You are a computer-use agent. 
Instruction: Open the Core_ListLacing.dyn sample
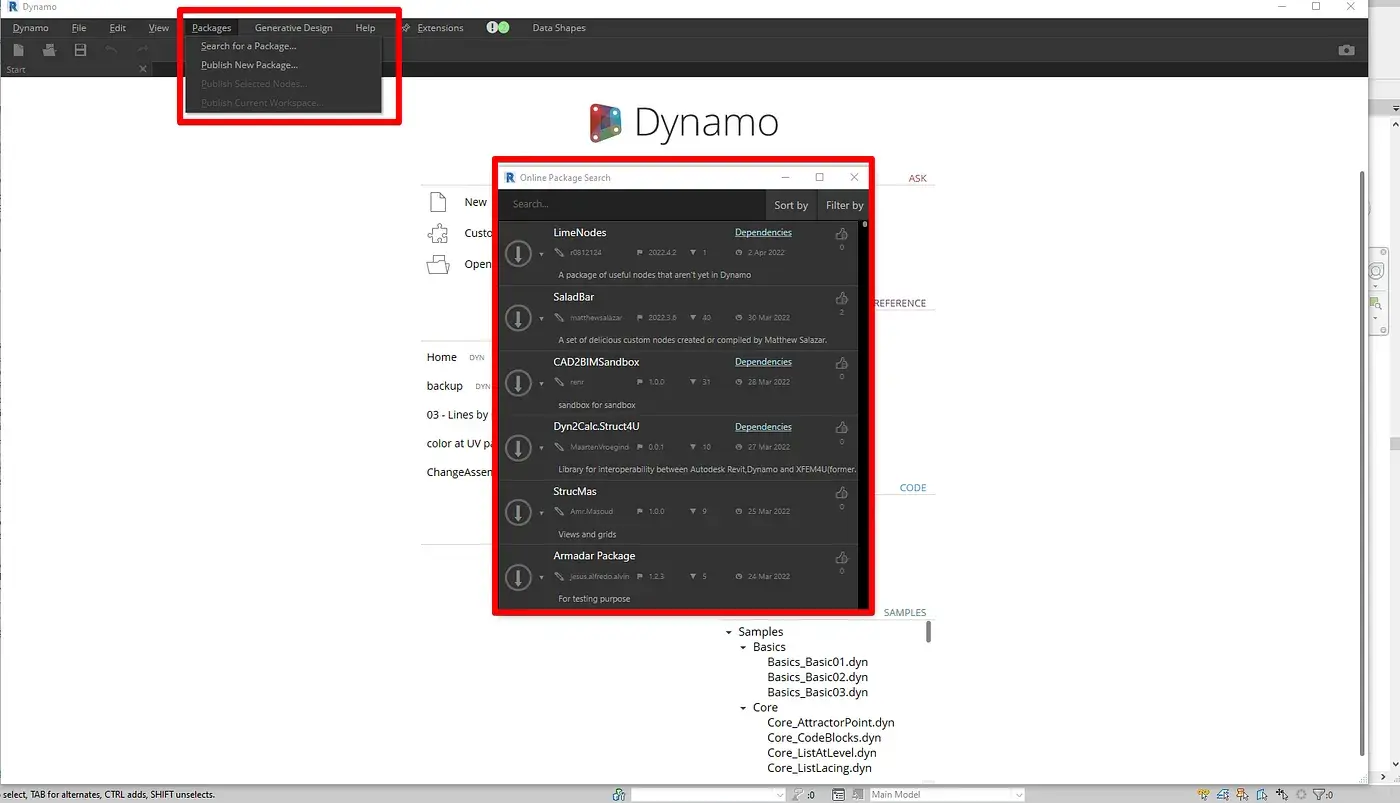point(819,768)
